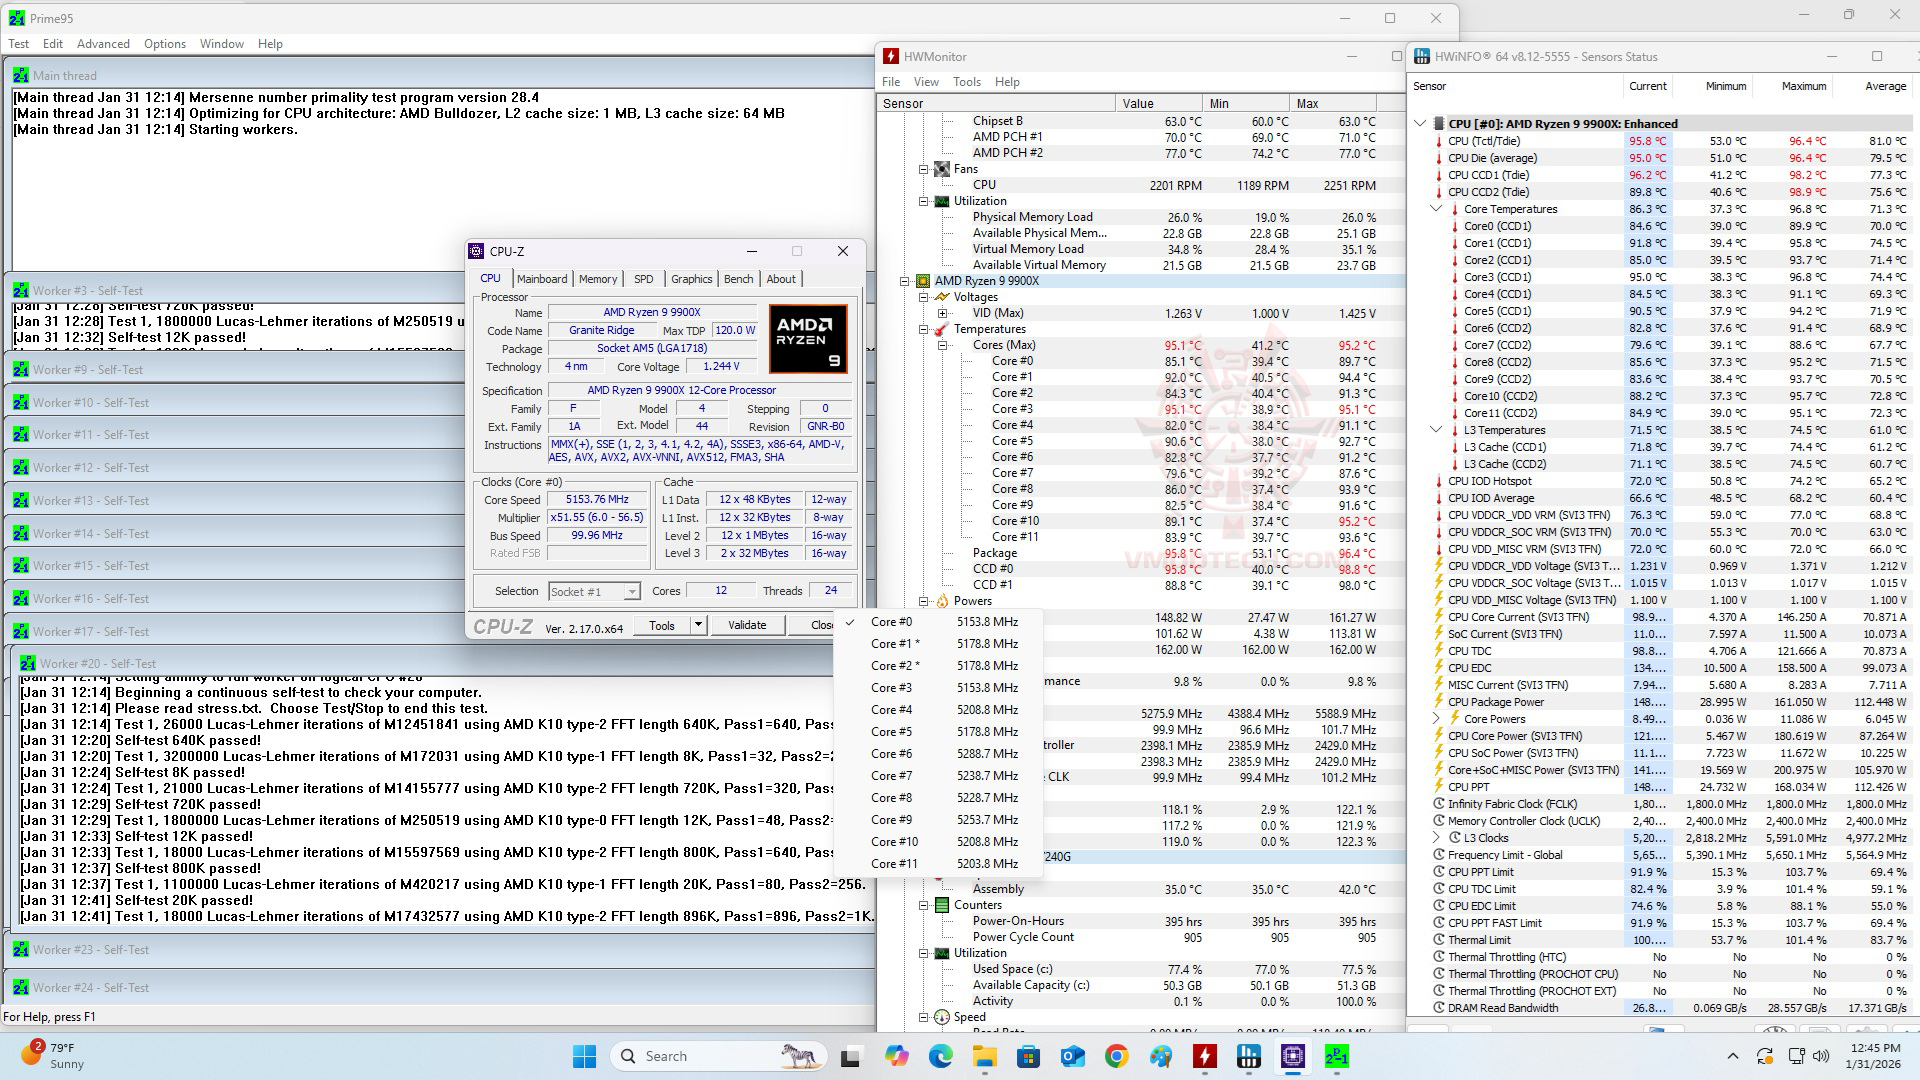This screenshot has height=1080, width=1920.
Task: Choose Core #7 in the core clock list
Action: 891,776
